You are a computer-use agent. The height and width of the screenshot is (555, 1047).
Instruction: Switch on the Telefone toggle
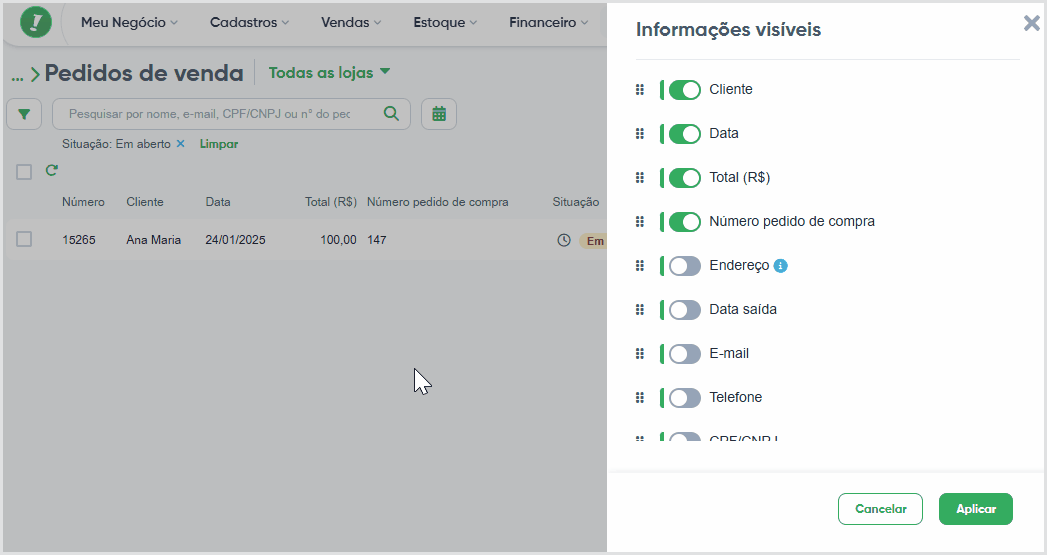pyautogui.click(x=684, y=398)
